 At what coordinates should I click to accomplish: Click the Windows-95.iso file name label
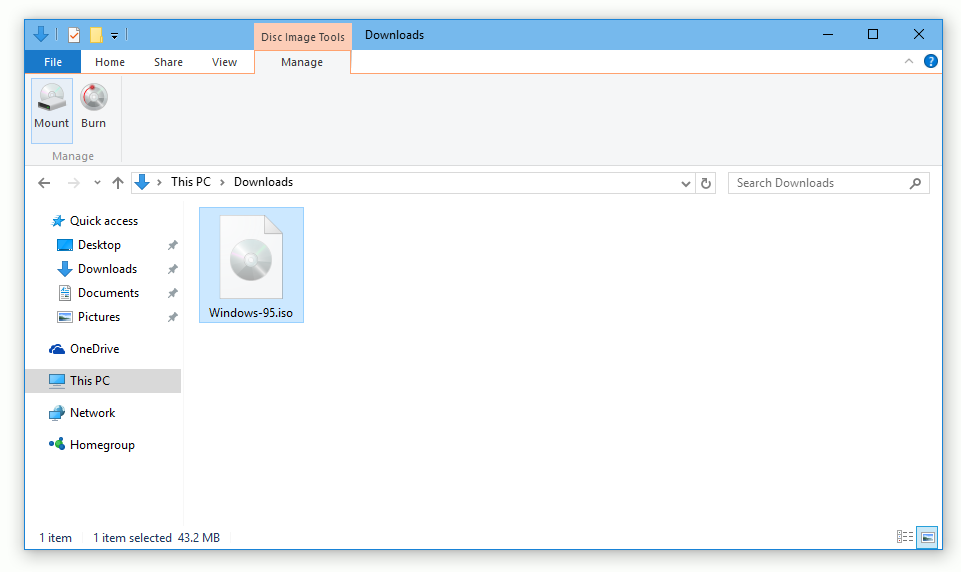(251, 313)
